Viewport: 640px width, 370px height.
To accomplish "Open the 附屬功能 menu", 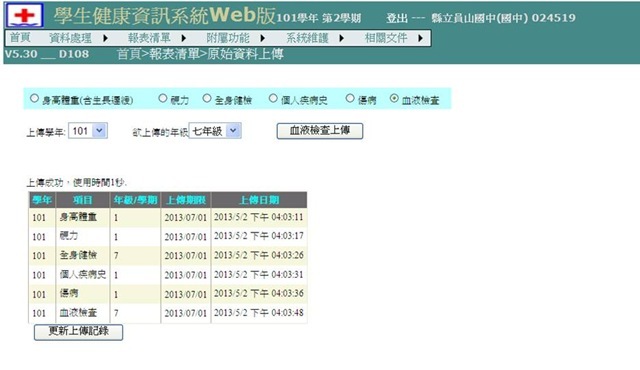I will pyautogui.click(x=228, y=38).
